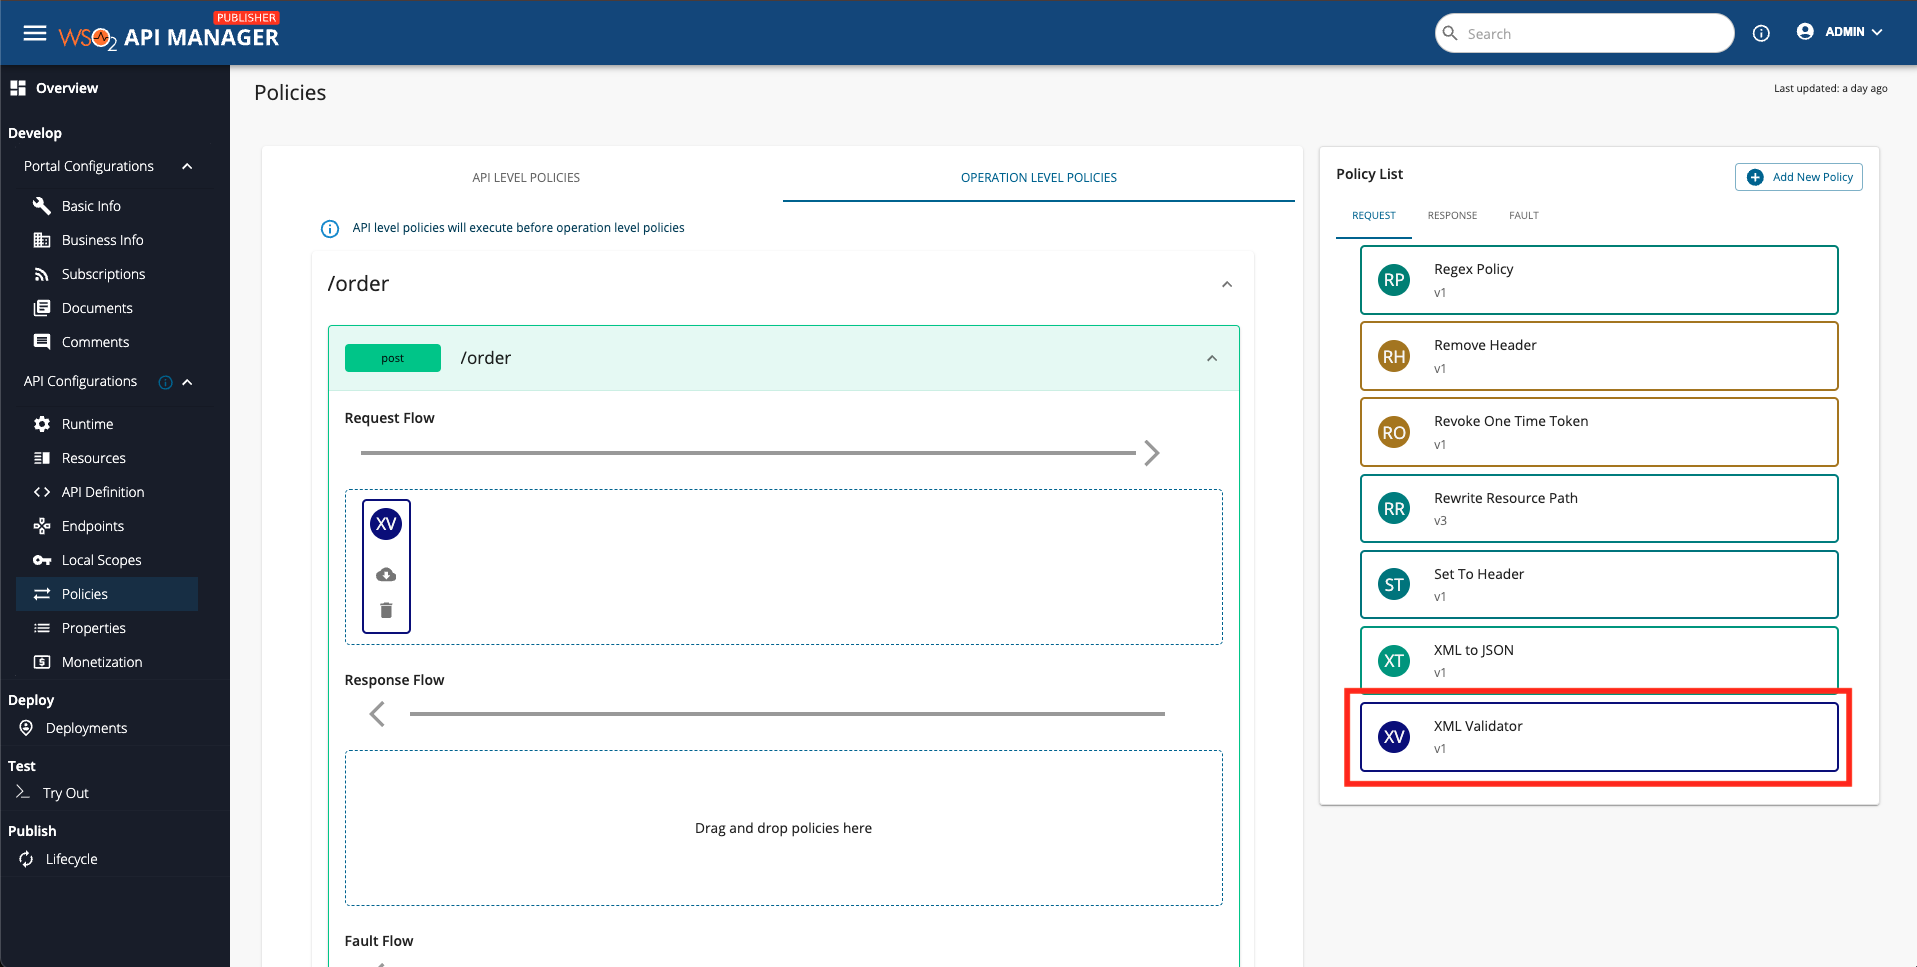
Task: Click the info icon beside API Configurations
Action: (x=166, y=382)
